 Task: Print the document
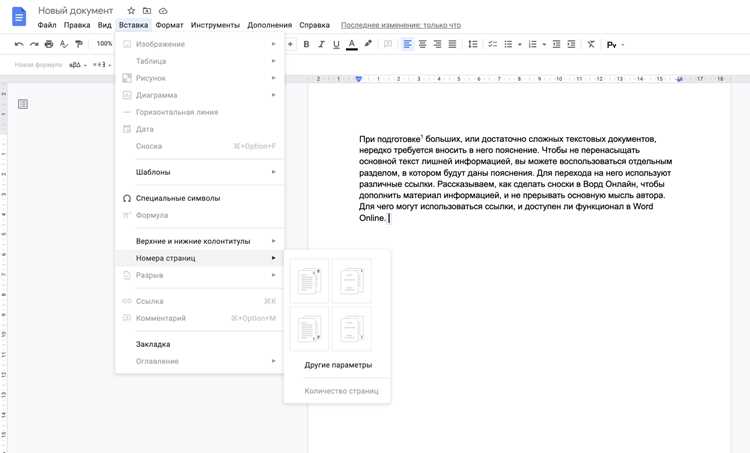click(49, 44)
